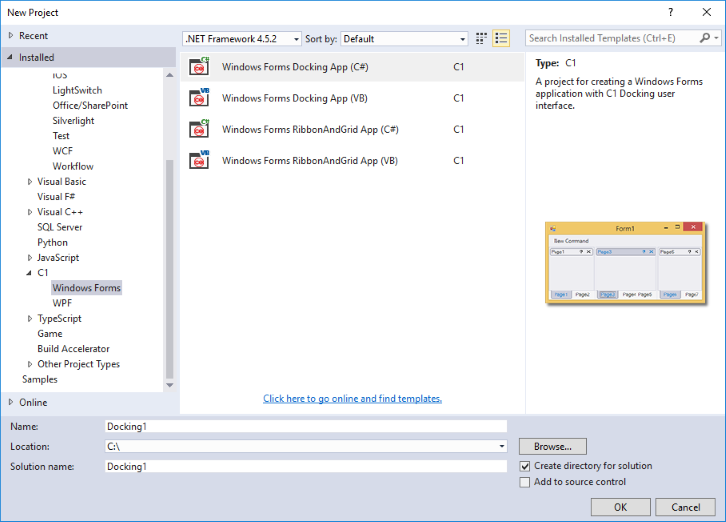
Task: Click the Browse button
Action: click(x=552, y=447)
